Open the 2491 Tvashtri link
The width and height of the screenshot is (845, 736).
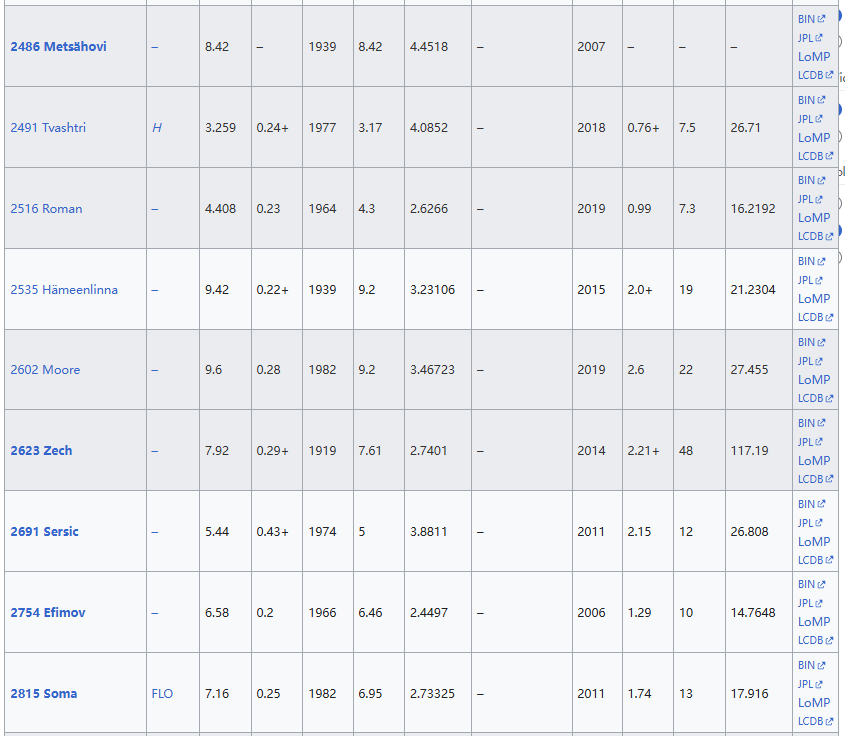(48, 128)
